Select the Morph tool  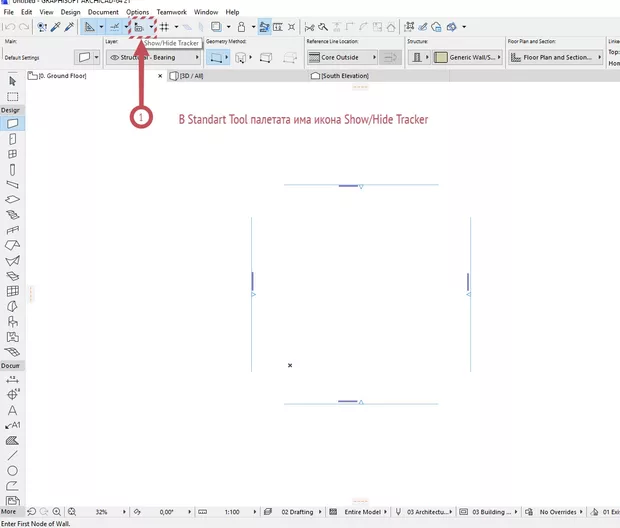pyautogui.click(x=12, y=307)
